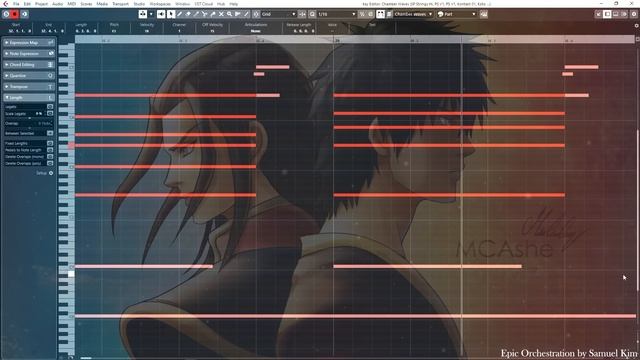This screenshot has height=360, width=640.
Task: Select the Mute tool with X icon
Action: (x=221, y=14)
